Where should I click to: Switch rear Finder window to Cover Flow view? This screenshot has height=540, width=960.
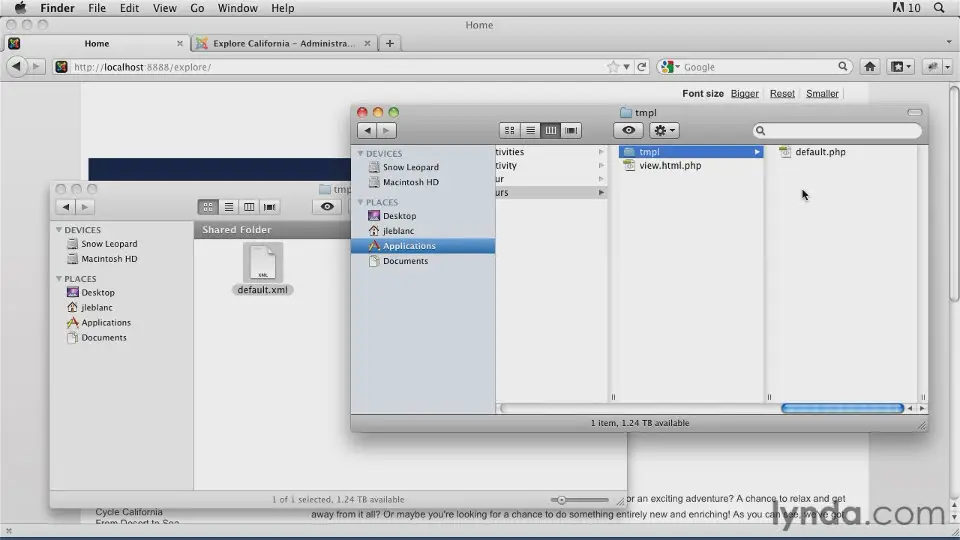(x=269, y=207)
